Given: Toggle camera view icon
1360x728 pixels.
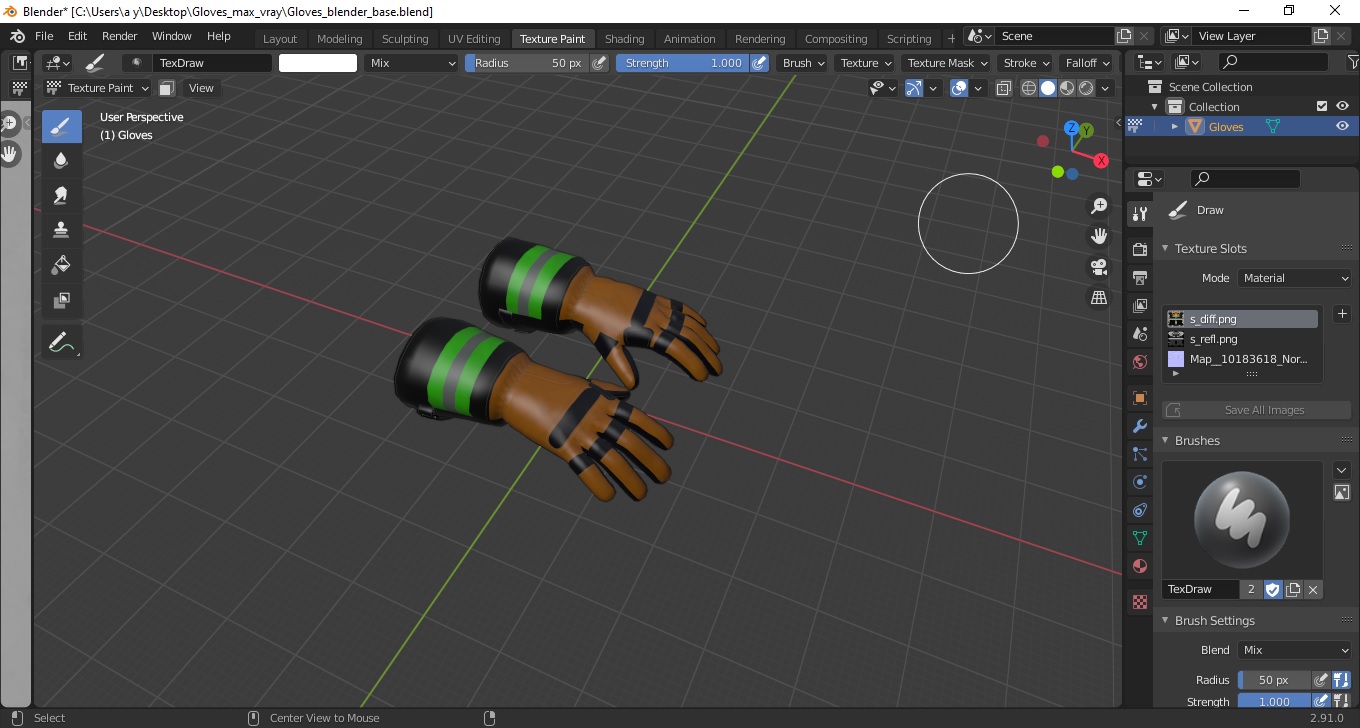Looking at the screenshot, I should (x=1099, y=267).
